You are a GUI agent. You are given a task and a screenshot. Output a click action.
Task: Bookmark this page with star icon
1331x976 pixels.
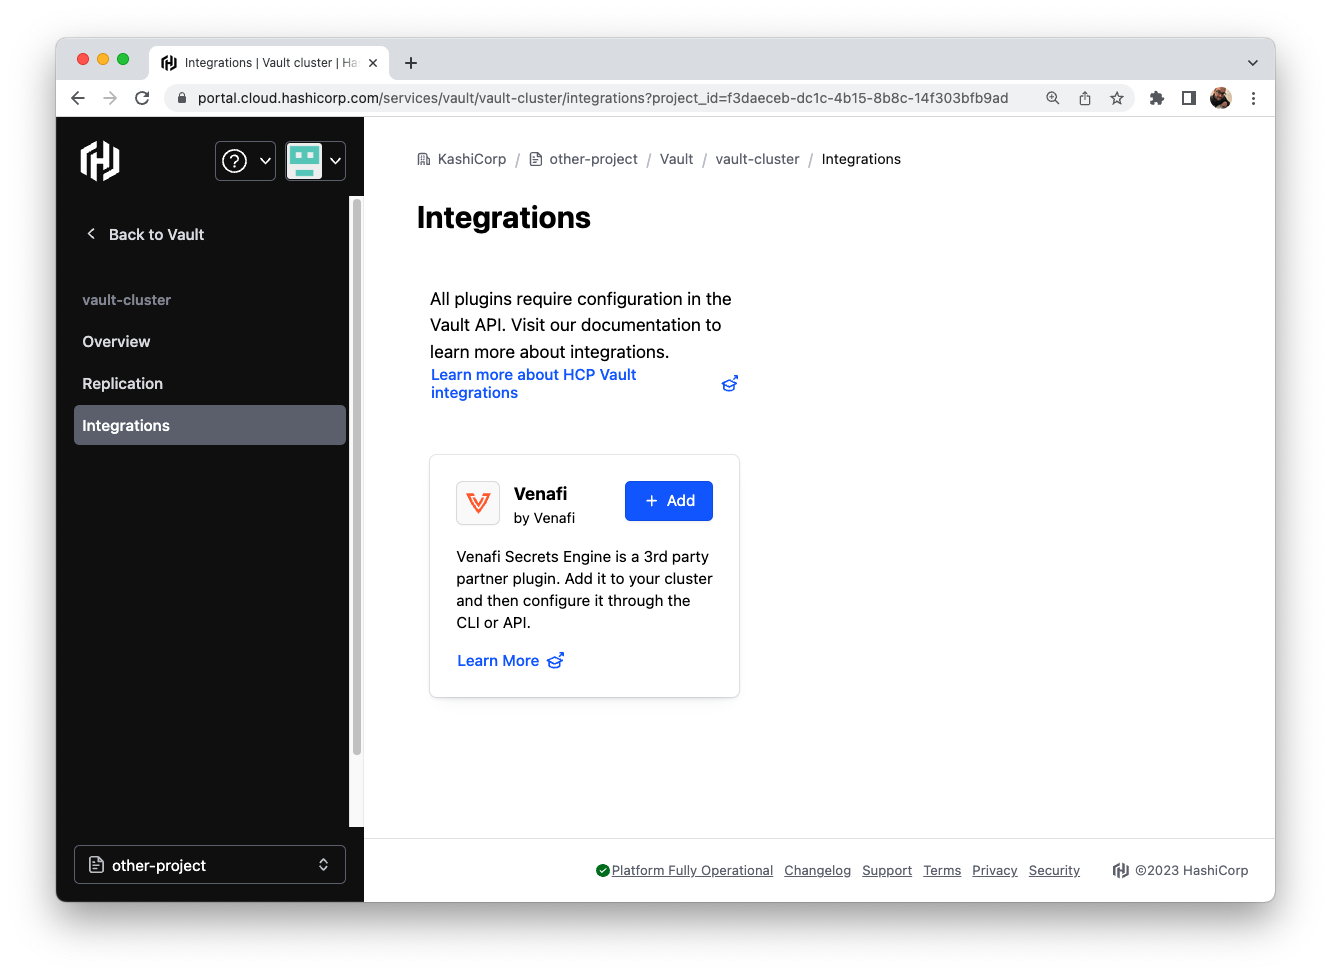[x=1117, y=98]
